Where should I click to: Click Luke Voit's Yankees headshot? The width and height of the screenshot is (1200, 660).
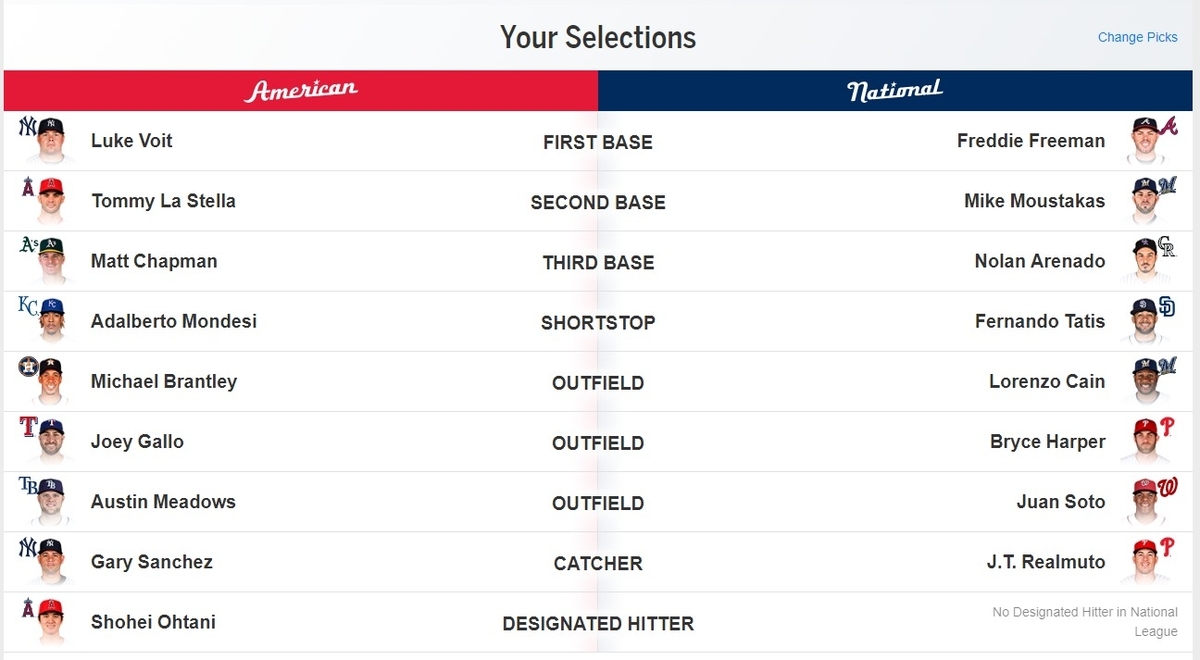[x=43, y=140]
